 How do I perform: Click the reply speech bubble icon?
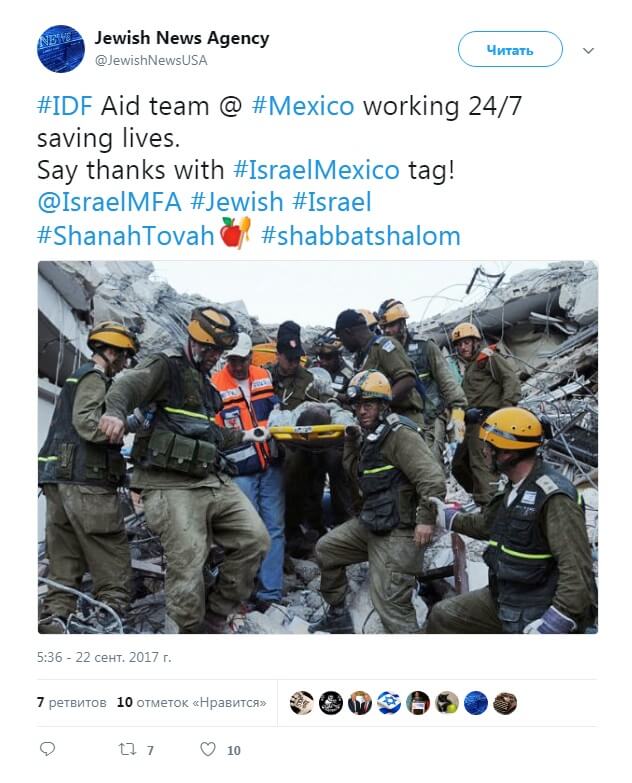click(47, 749)
